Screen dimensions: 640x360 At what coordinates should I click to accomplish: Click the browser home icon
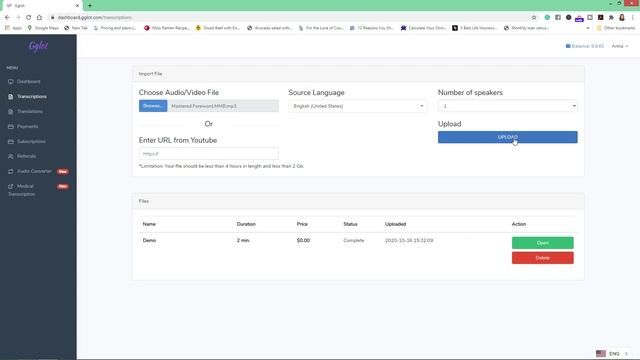(39, 18)
